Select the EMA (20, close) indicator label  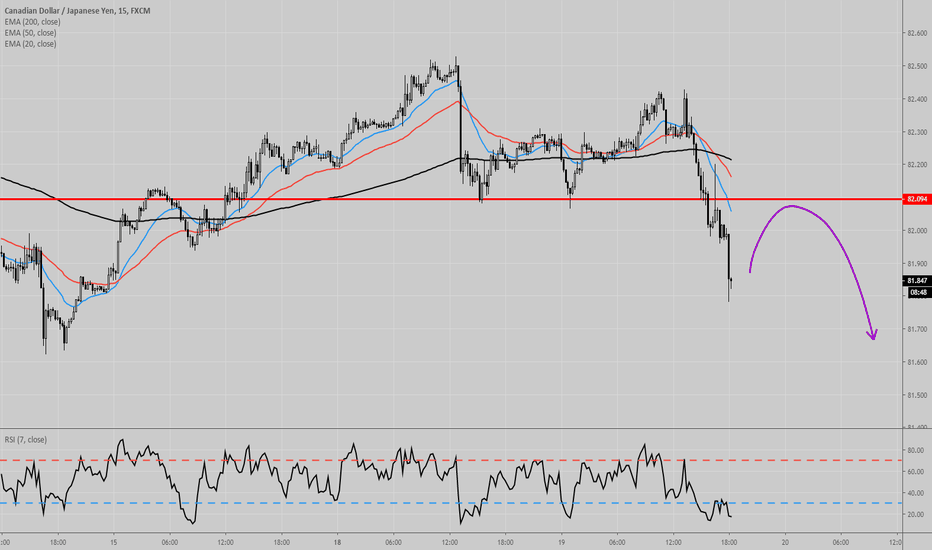(27, 44)
